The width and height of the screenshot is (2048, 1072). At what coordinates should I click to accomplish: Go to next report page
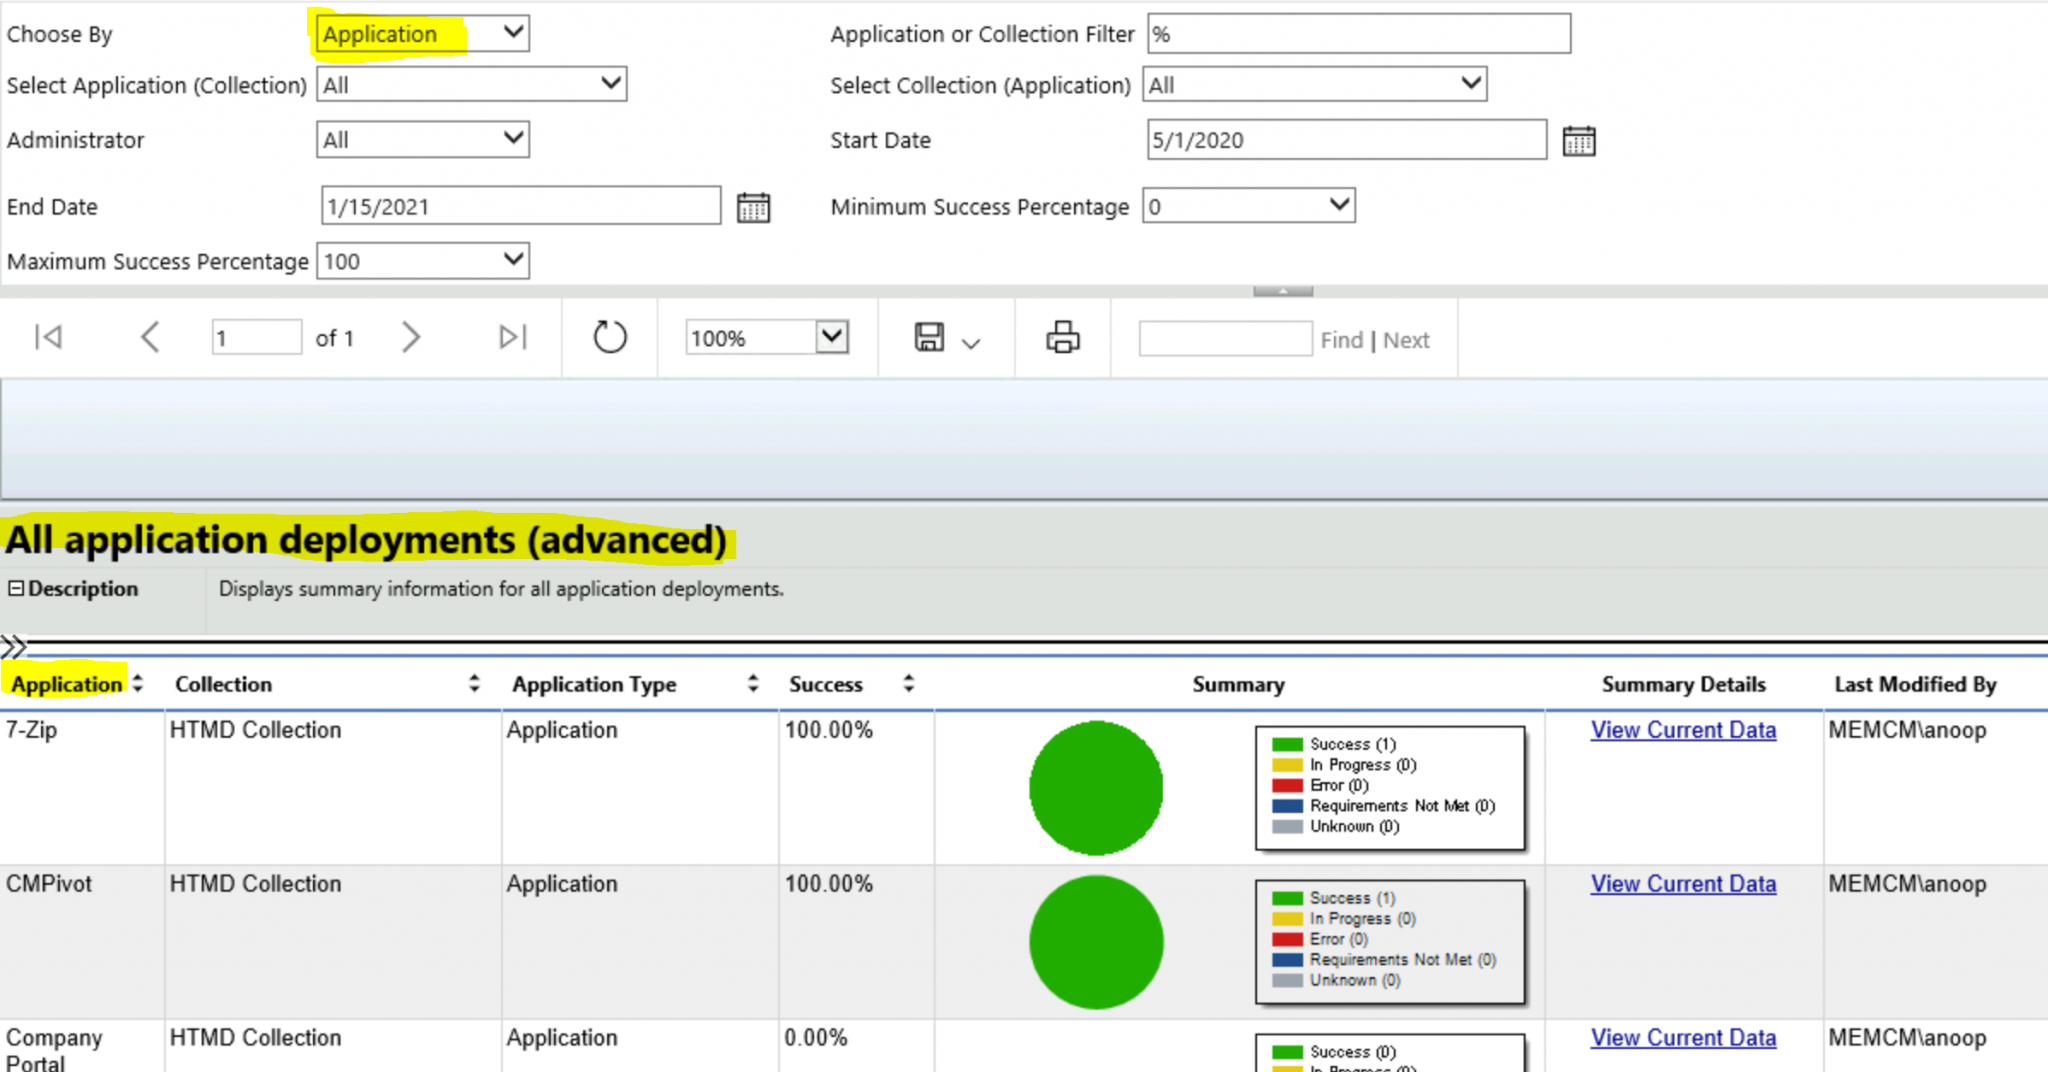410,338
